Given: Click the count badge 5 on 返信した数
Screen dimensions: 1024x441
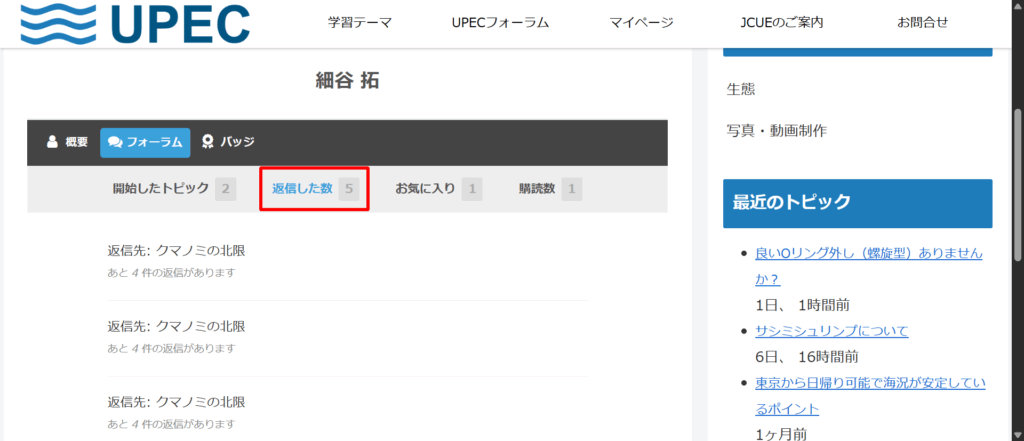Looking at the screenshot, I should point(349,188).
